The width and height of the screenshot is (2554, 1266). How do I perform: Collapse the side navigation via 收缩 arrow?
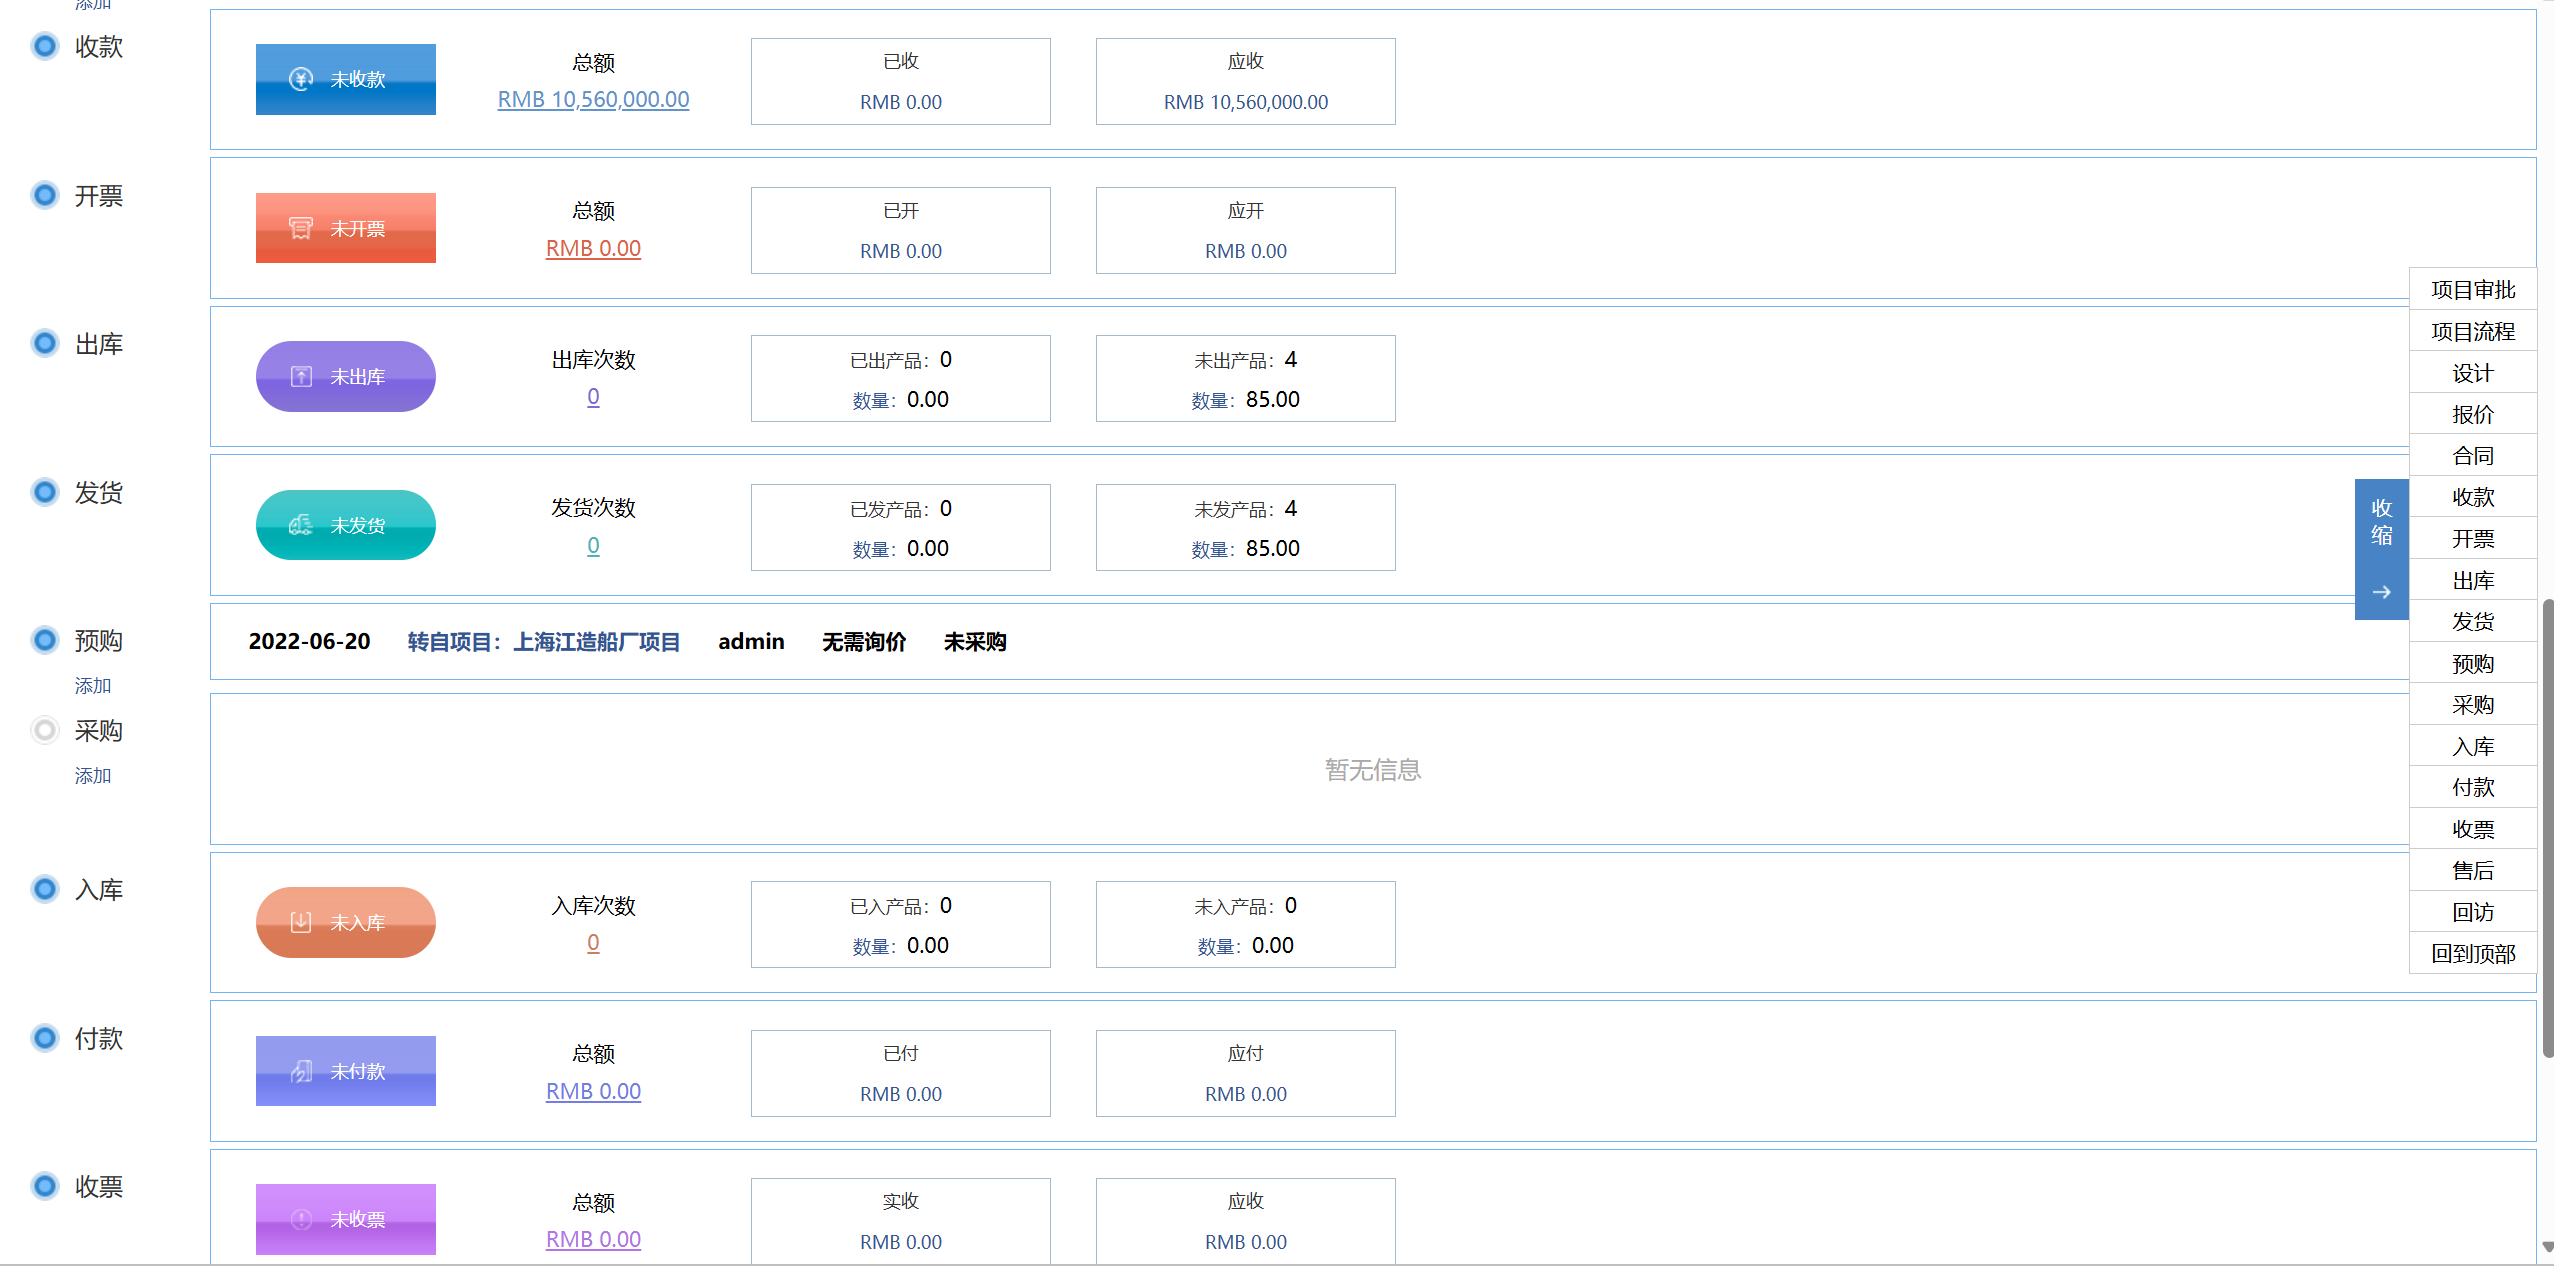click(2382, 549)
